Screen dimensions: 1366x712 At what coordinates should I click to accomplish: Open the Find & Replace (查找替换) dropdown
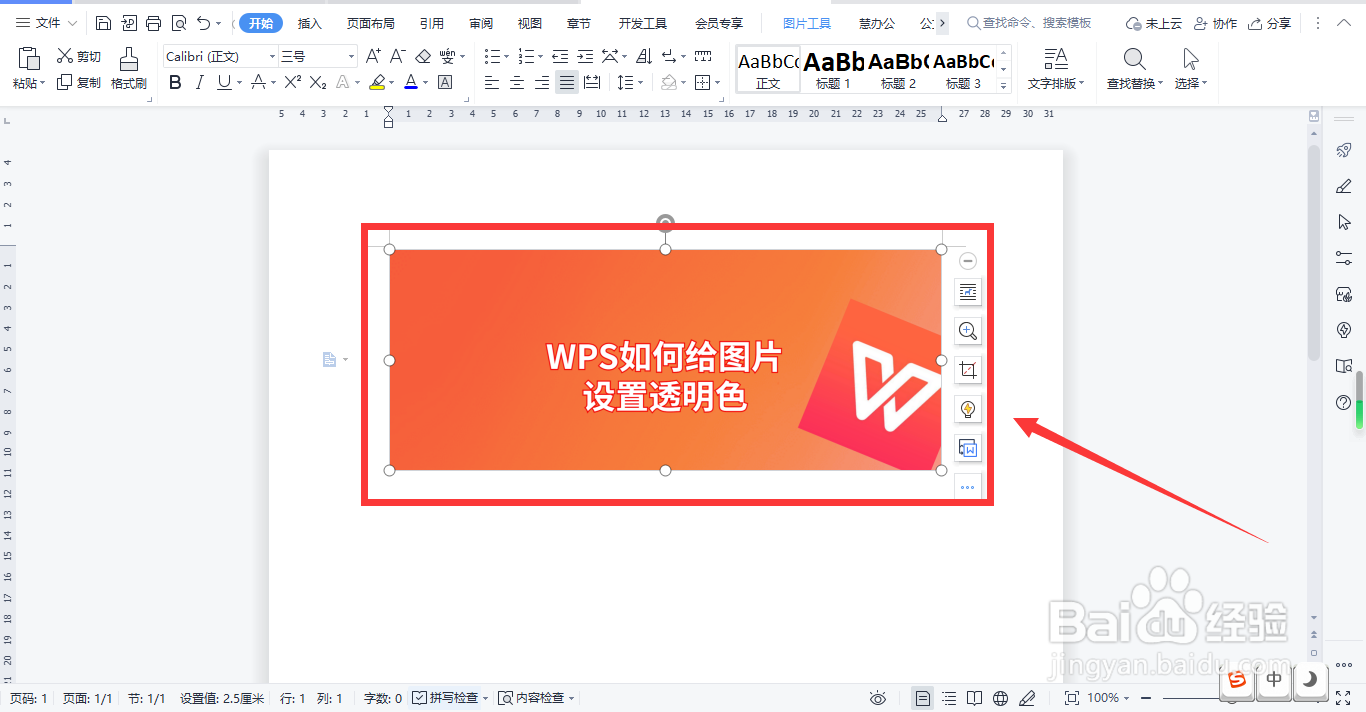(1134, 83)
